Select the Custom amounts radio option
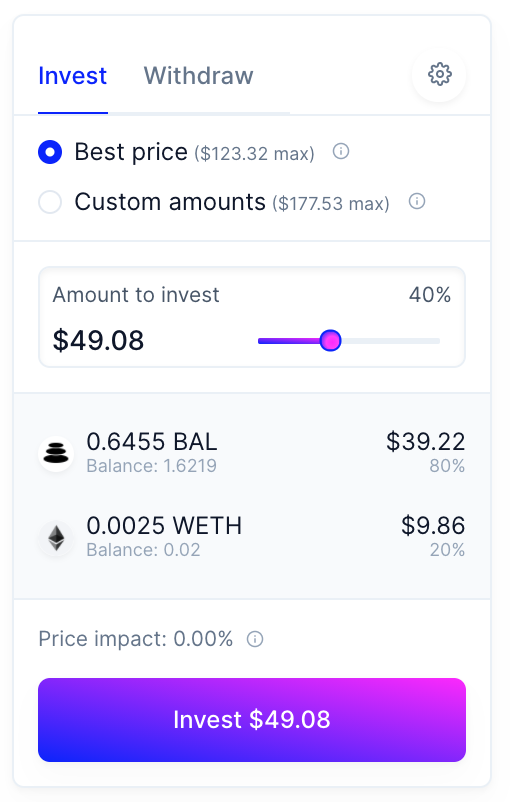Viewport: 510px width, 802px height. pyautogui.click(x=50, y=202)
